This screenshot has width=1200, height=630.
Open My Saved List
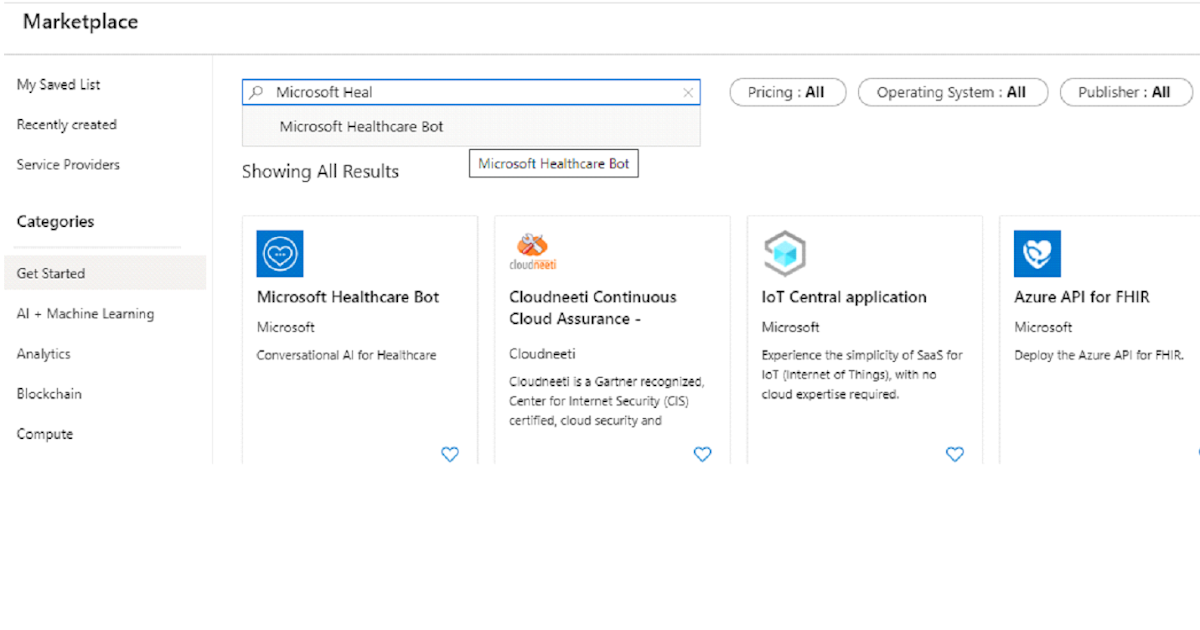59,85
